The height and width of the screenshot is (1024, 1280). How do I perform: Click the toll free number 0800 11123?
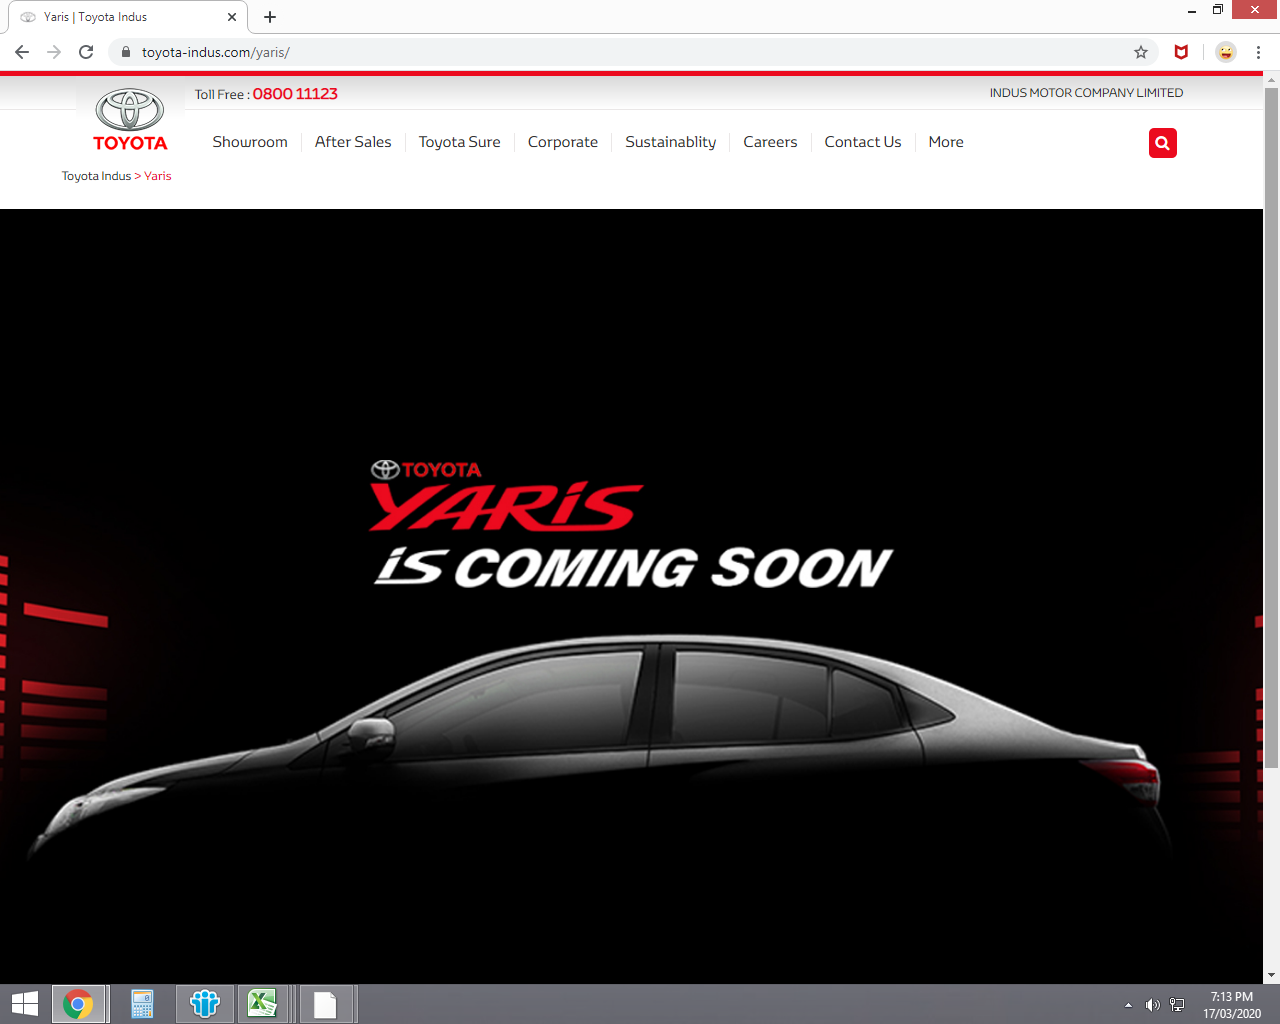[x=295, y=94]
